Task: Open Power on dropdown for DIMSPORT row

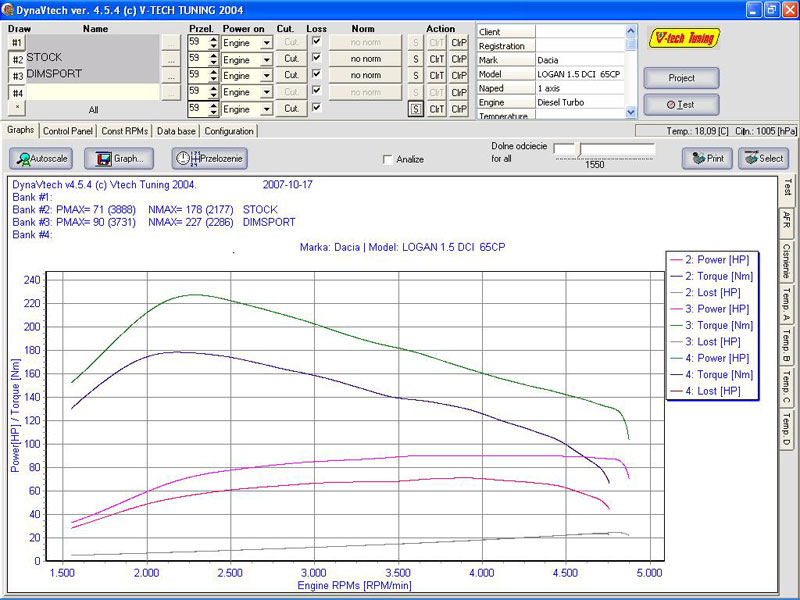Action: 266,76
